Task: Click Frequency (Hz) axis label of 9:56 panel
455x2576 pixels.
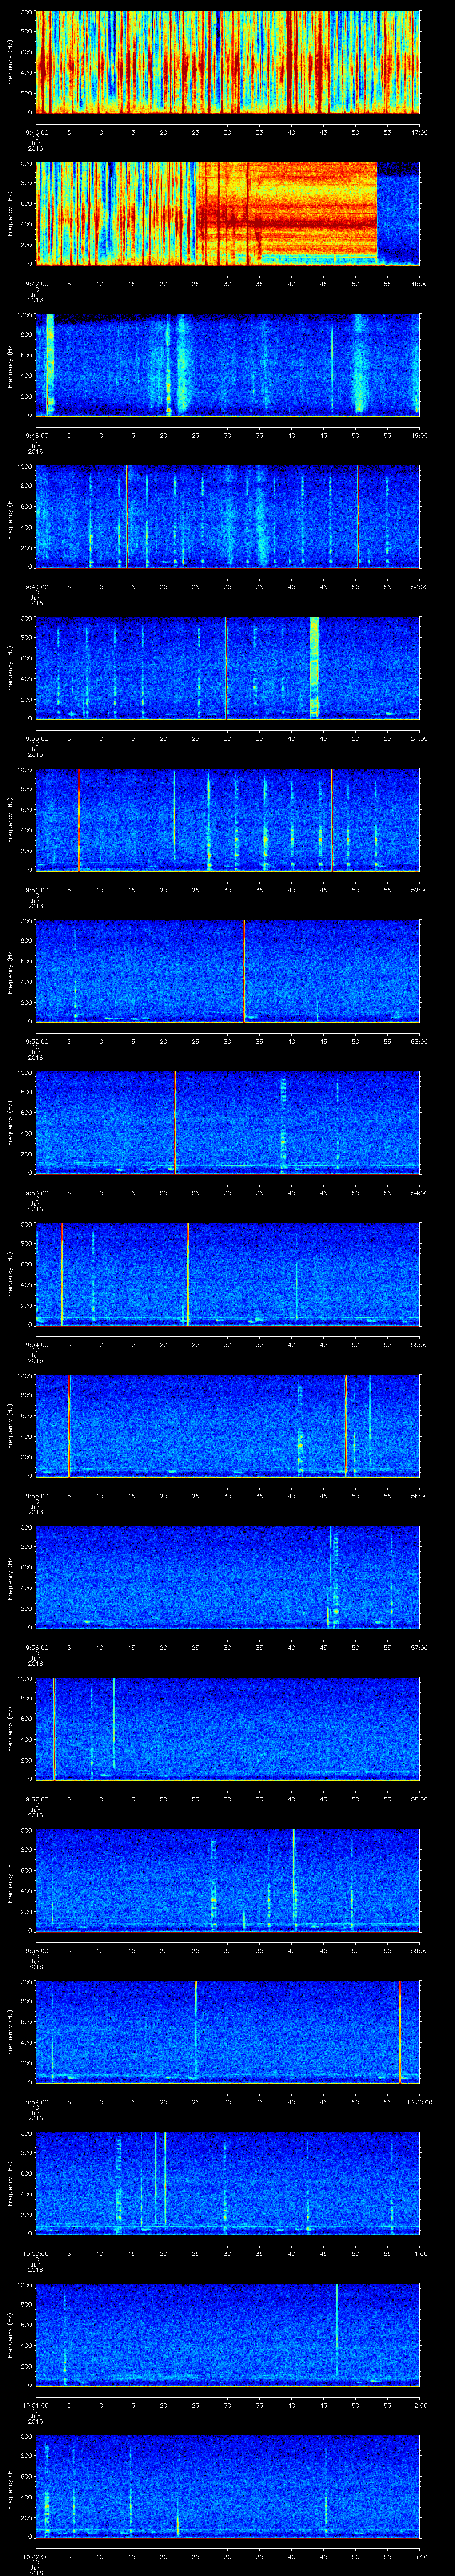Action: point(10,1577)
